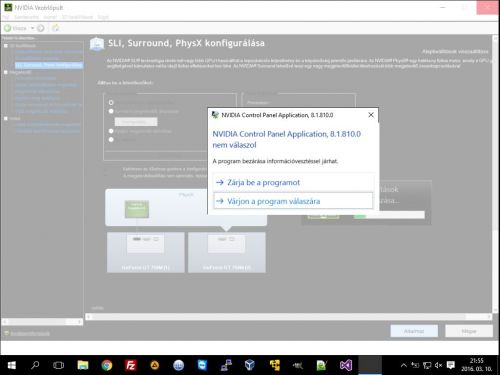Click the Konfigurálás button under Surround option

click(x=136, y=122)
